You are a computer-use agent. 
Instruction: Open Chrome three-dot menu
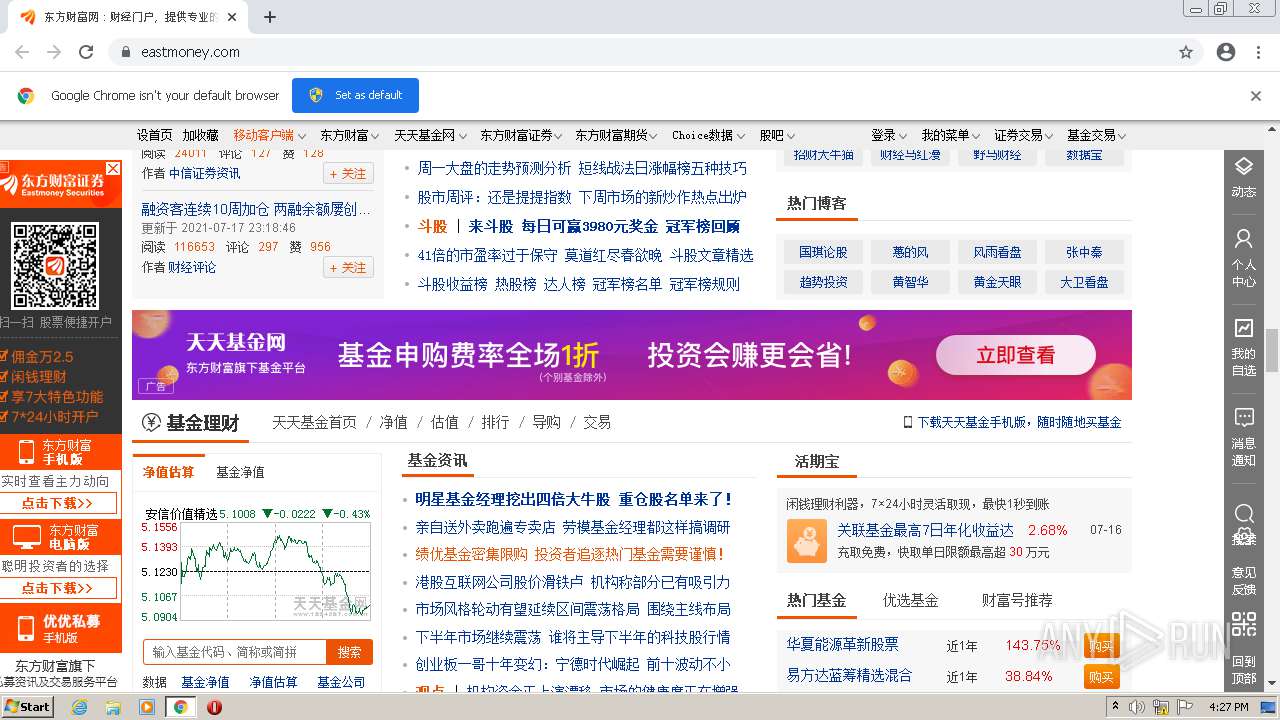pos(1256,52)
